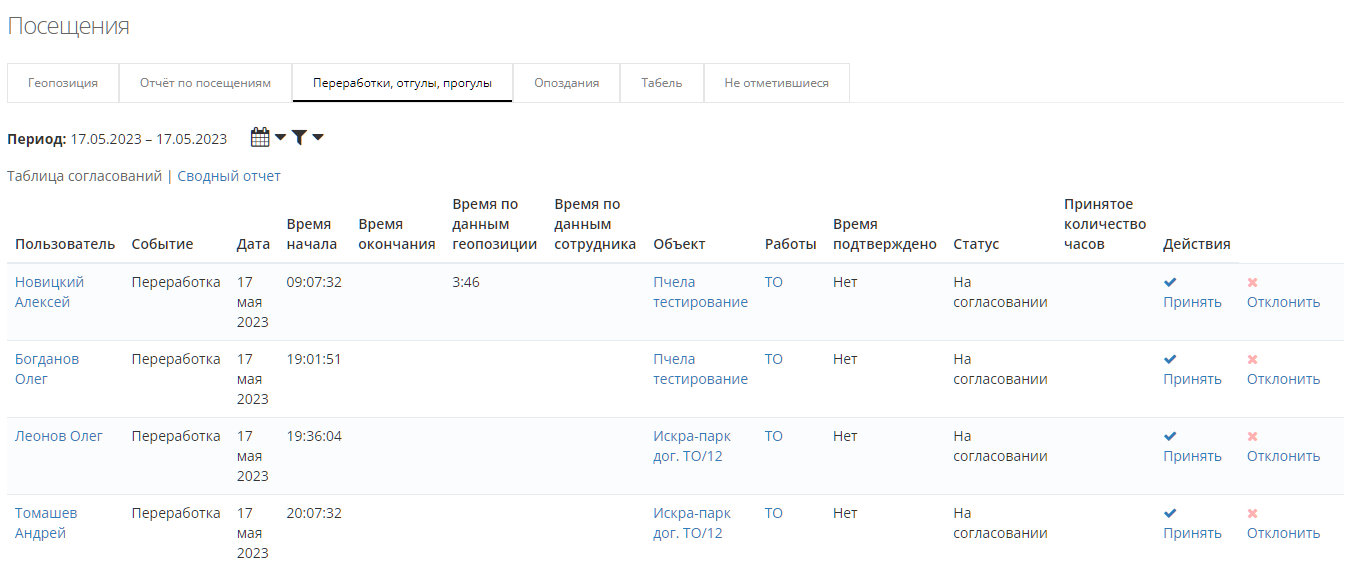Reject overtime request for Томашев Андрей
1357x573 pixels.
[1283, 533]
